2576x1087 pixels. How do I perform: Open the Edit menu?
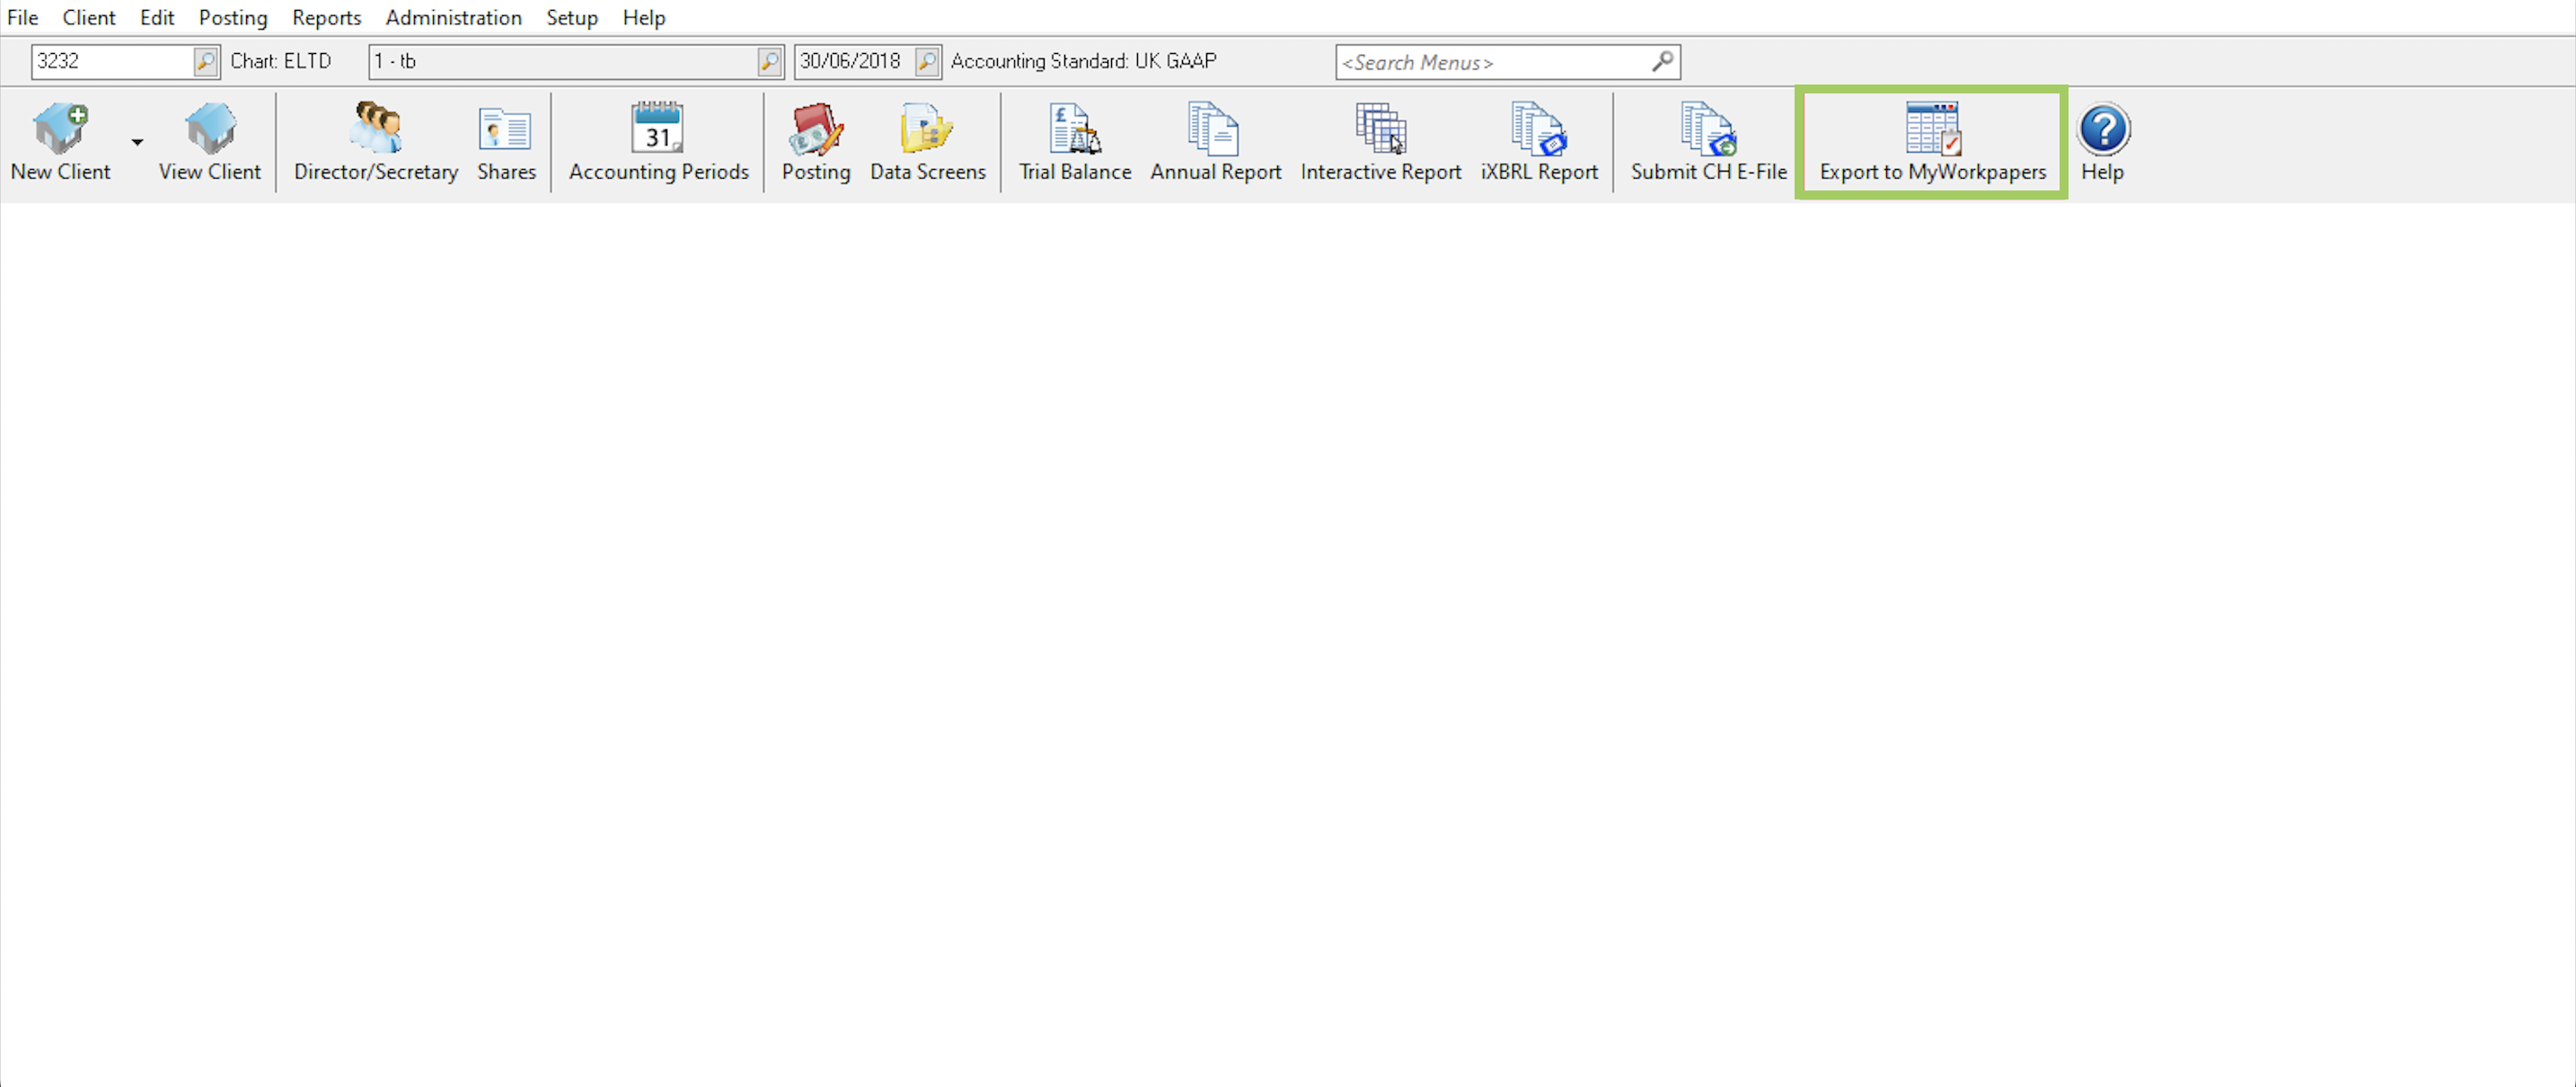(x=157, y=17)
